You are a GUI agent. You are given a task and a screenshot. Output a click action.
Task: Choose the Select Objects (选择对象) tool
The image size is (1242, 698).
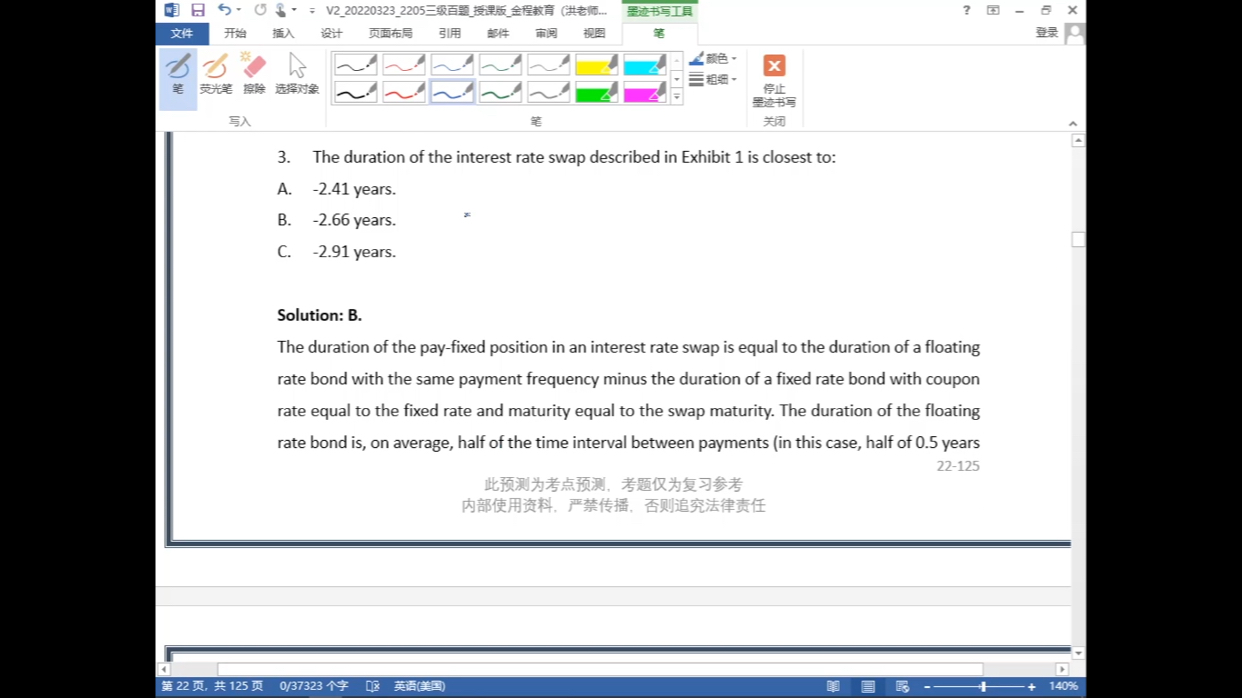(x=297, y=75)
